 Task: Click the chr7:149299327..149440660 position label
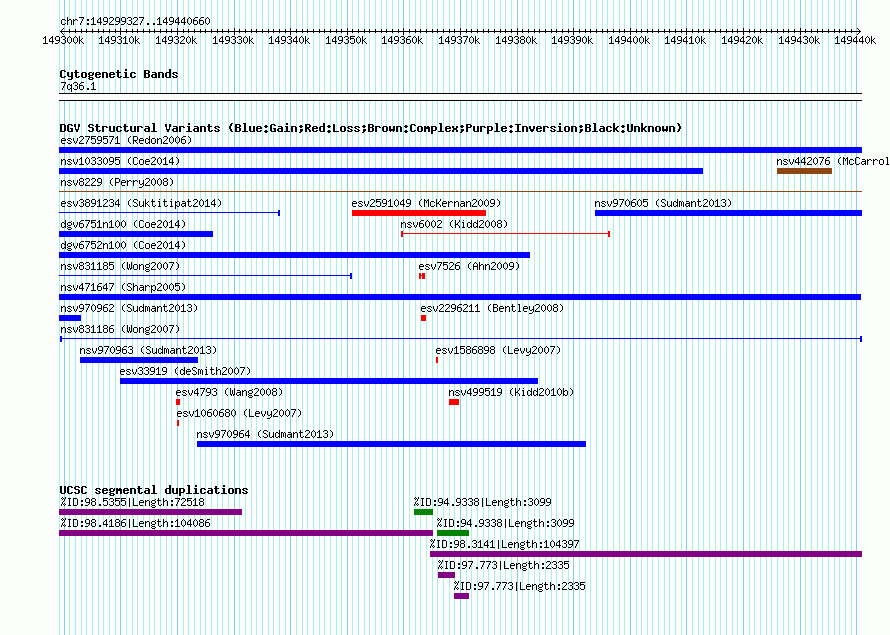pos(135,21)
